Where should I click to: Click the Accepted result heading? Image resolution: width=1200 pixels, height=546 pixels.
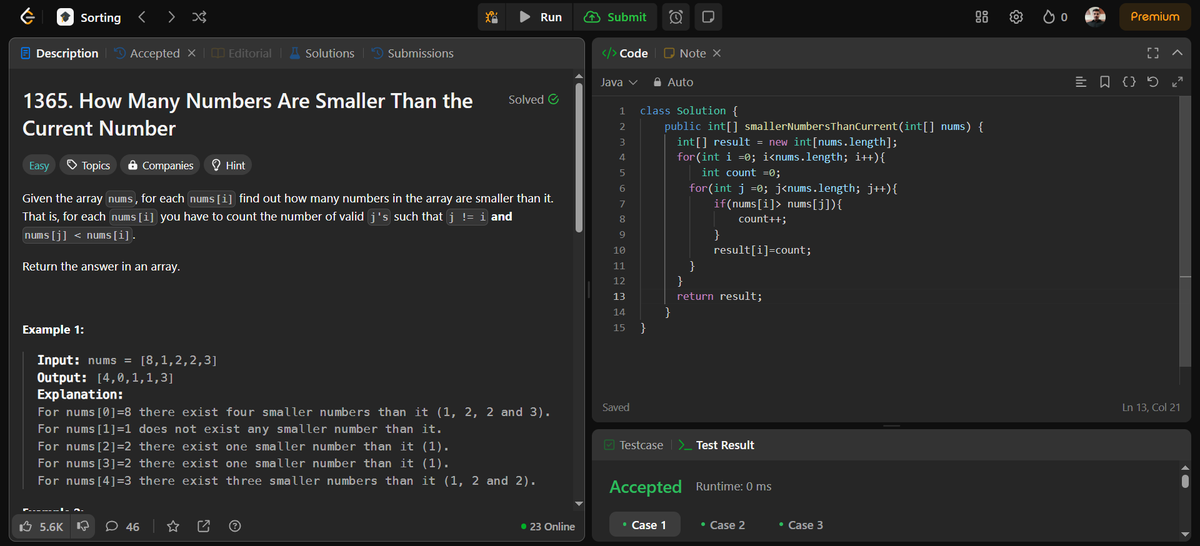click(x=645, y=487)
